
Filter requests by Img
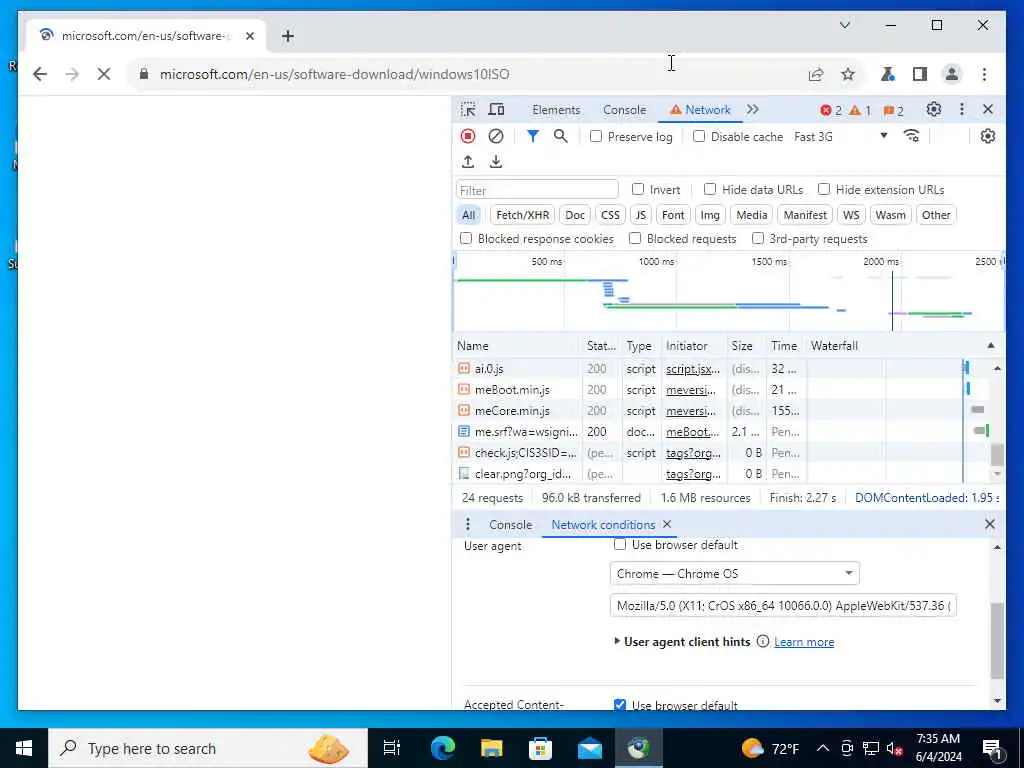[x=710, y=215]
